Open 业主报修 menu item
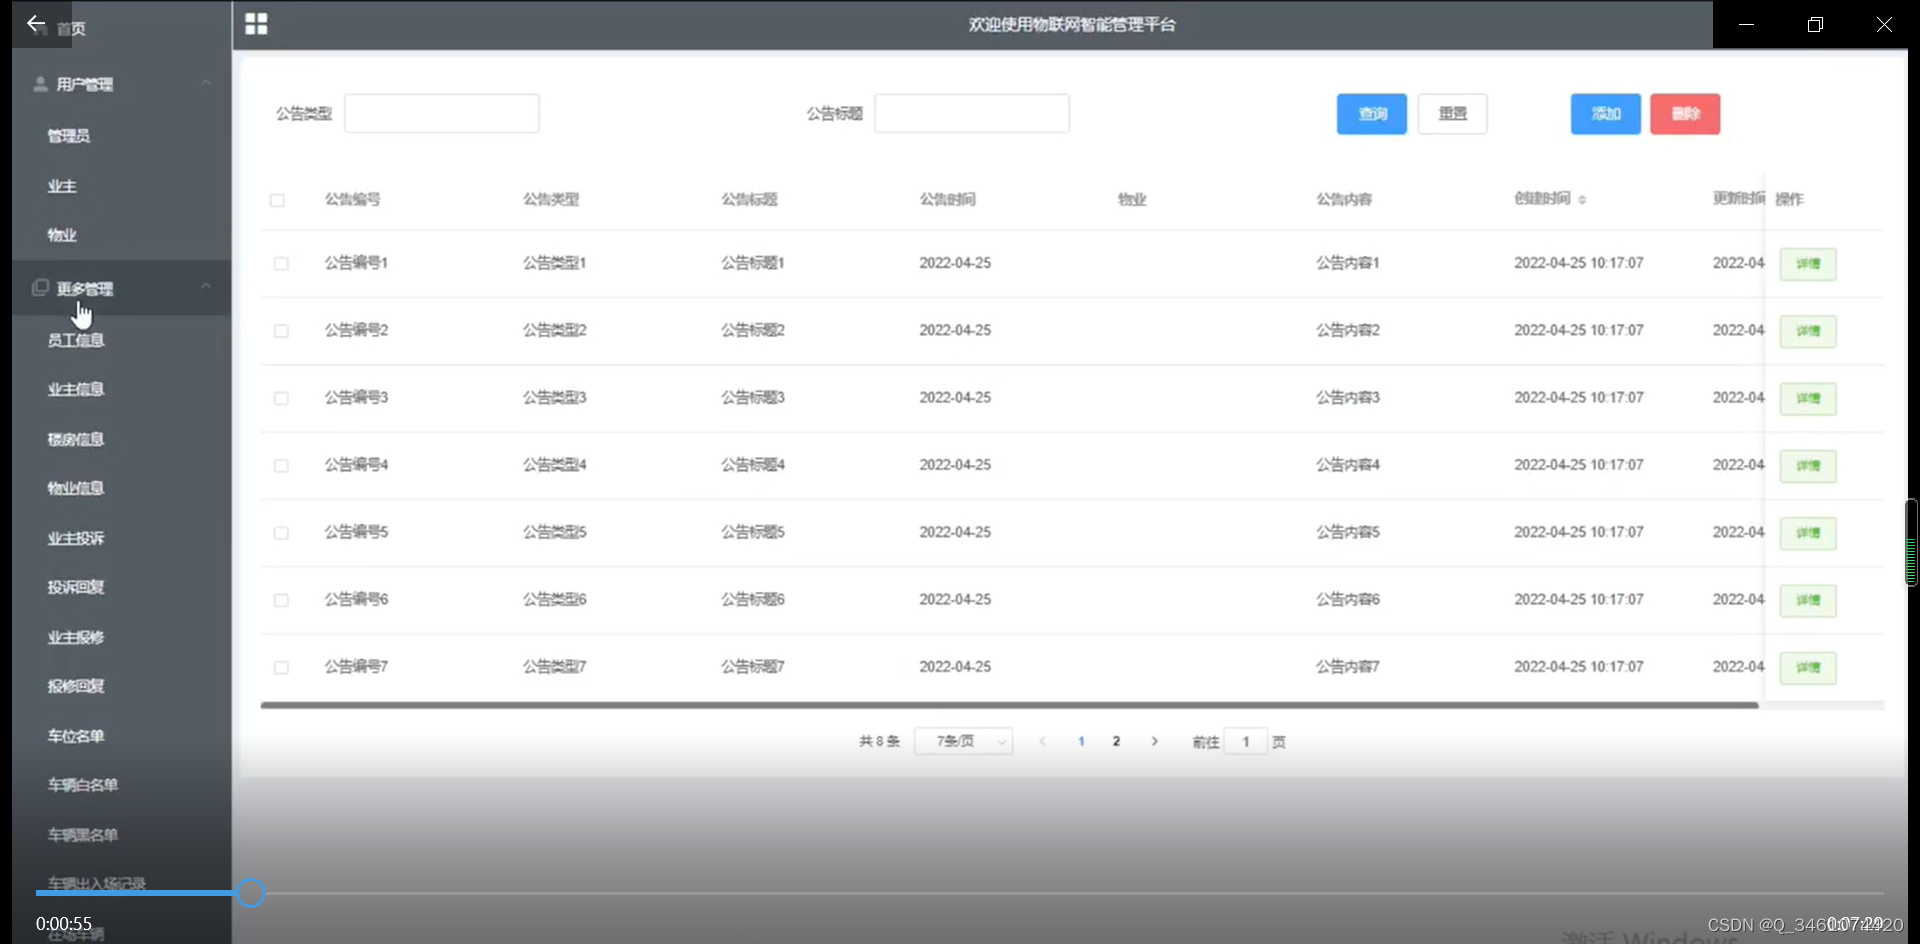Image resolution: width=1920 pixels, height=944 pixels. 76,637
